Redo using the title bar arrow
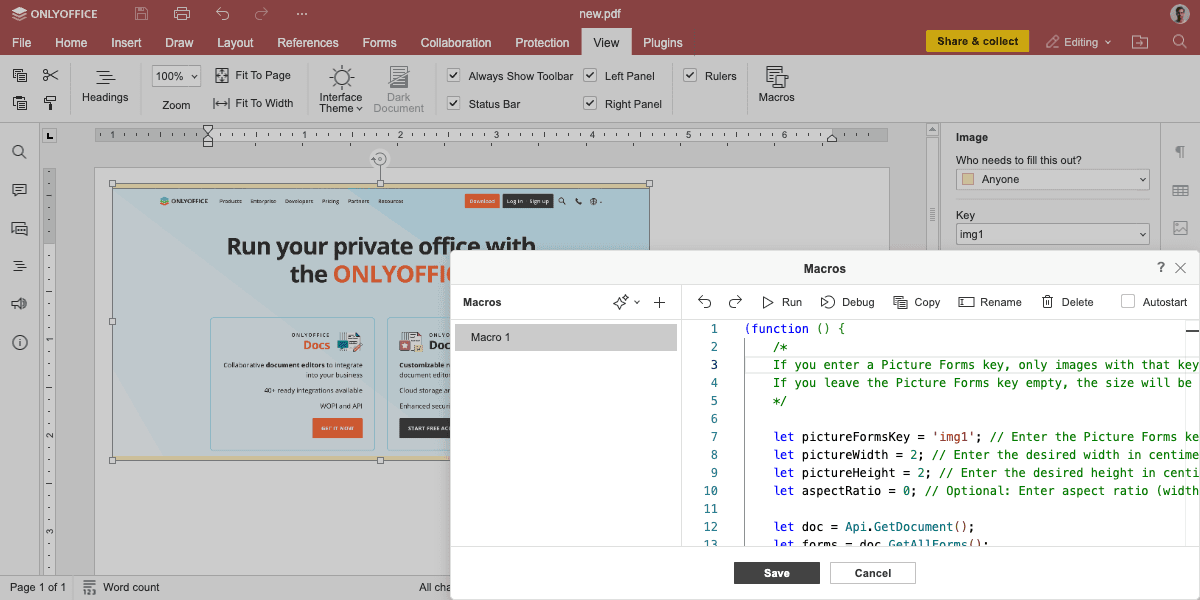 pos(262,14)
